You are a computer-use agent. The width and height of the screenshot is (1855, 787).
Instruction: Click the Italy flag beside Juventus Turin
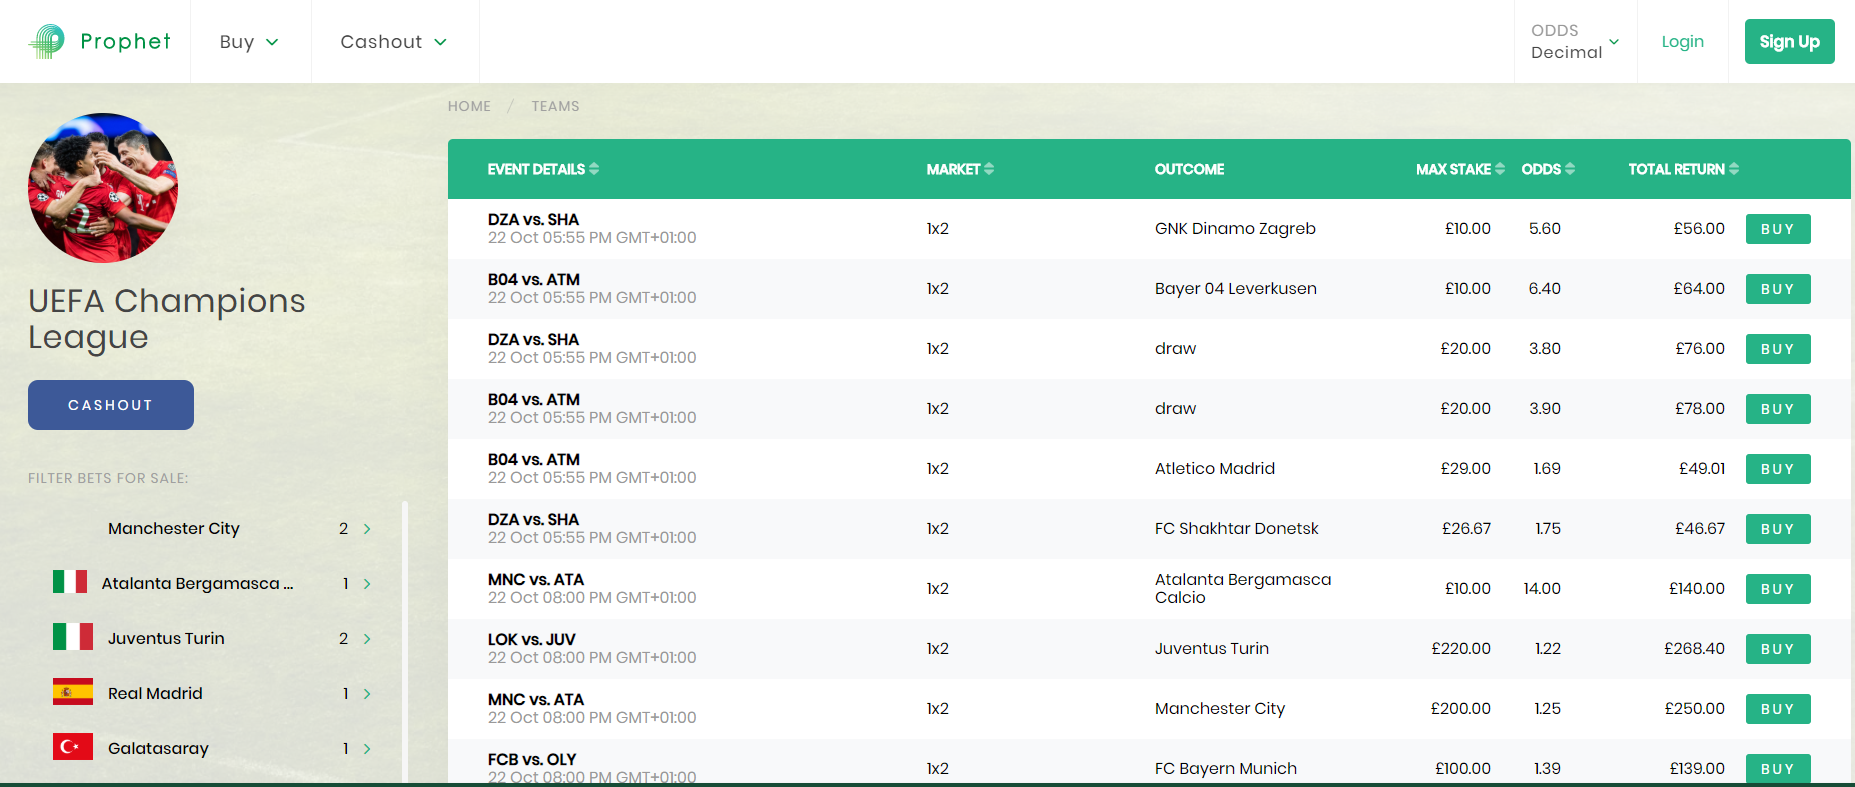[x=72, y=637]
